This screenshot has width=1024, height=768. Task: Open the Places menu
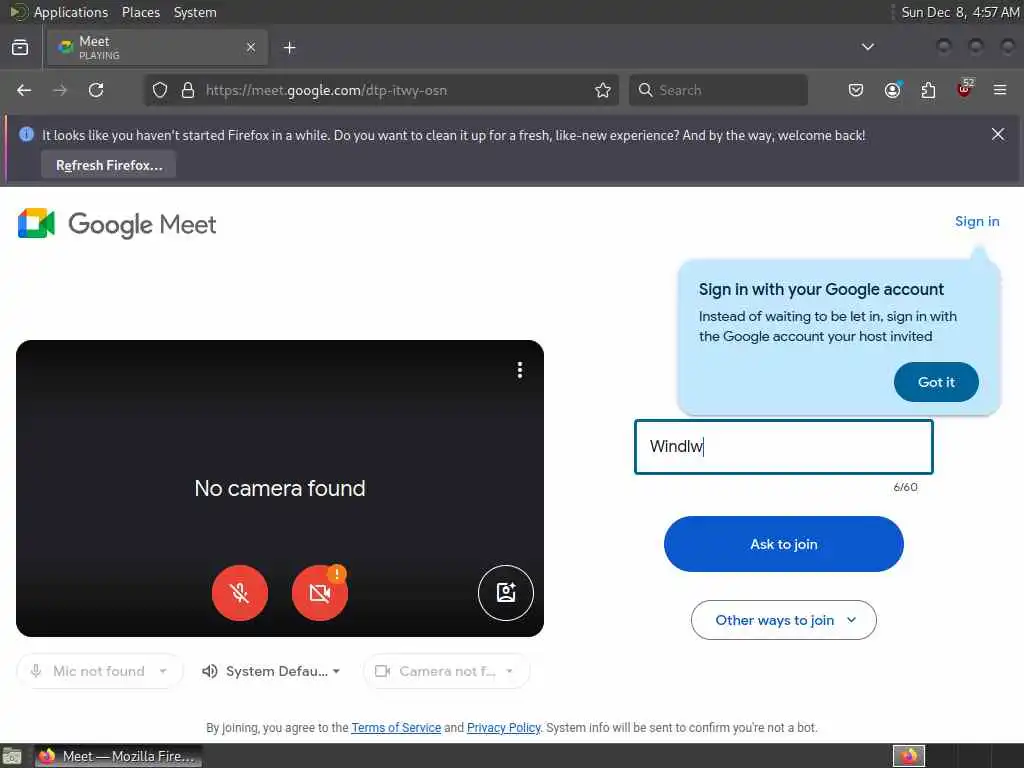pos(140,12)
